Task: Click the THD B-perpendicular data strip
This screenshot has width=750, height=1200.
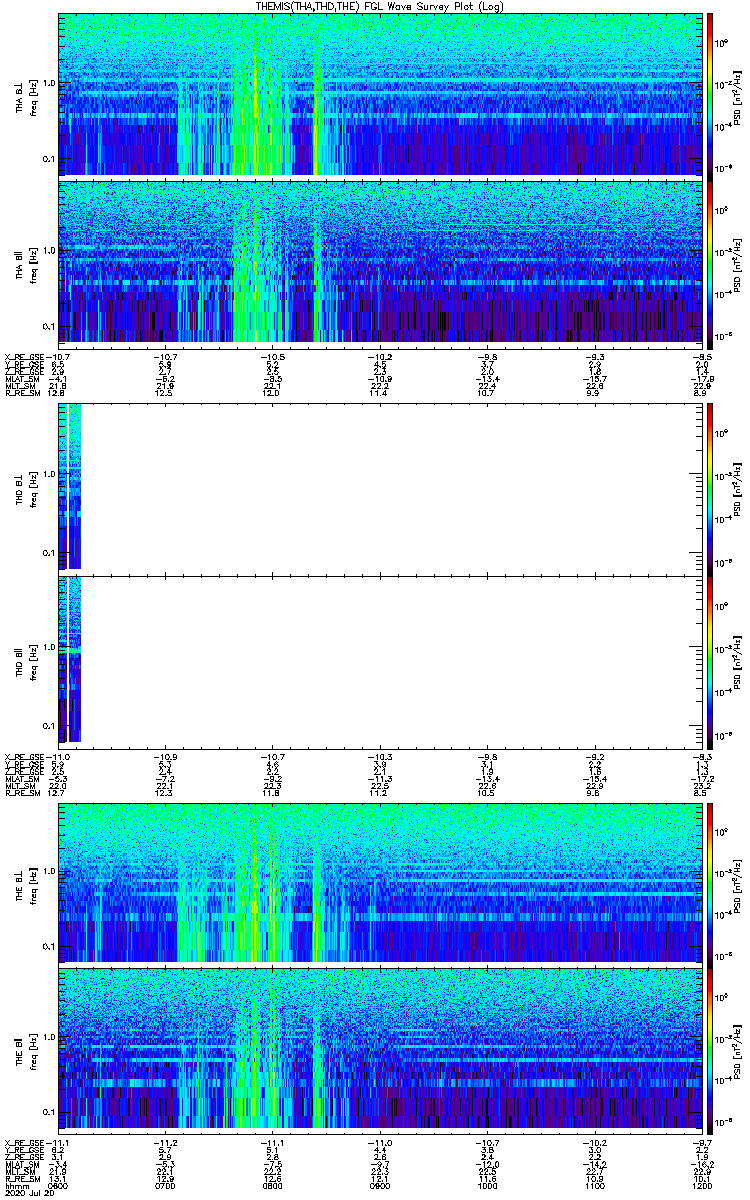Action: point(69,486)
